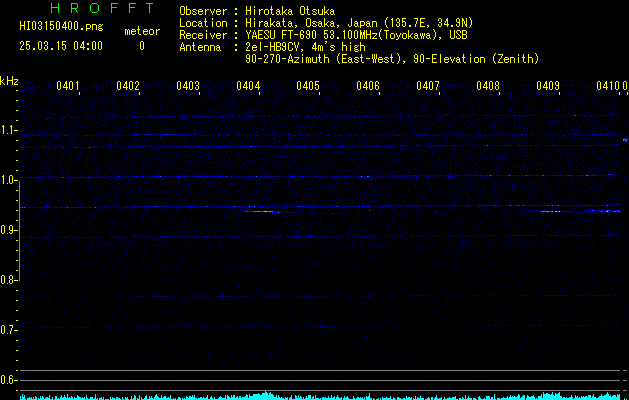Click the 0408 time marker
Image resolution: width=629 pixels, height=400 pixels.
pos(488,86)
